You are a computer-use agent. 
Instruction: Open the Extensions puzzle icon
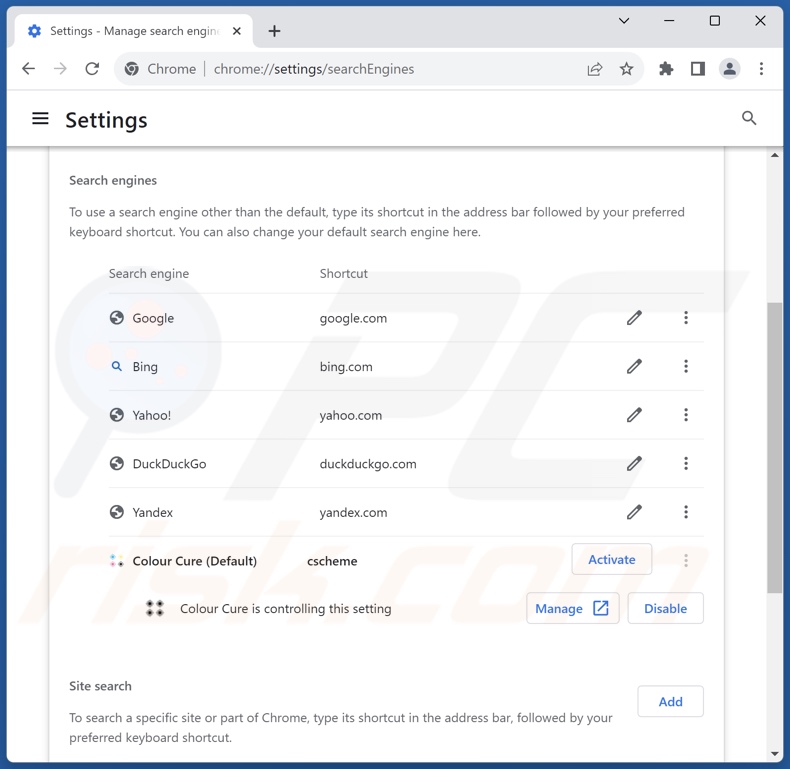pos(666,69)
